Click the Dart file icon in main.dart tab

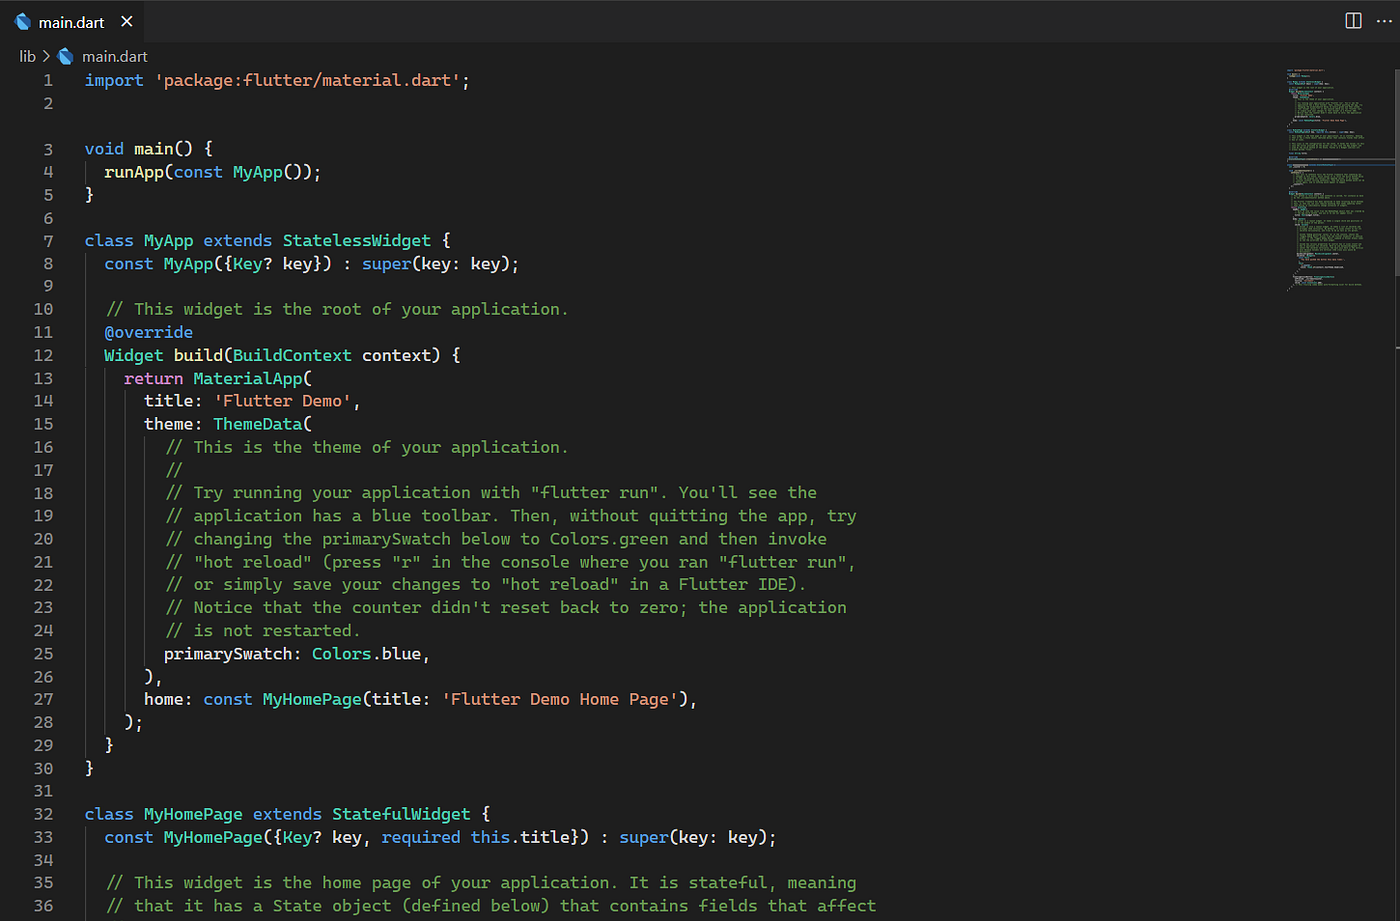[22, 20]
